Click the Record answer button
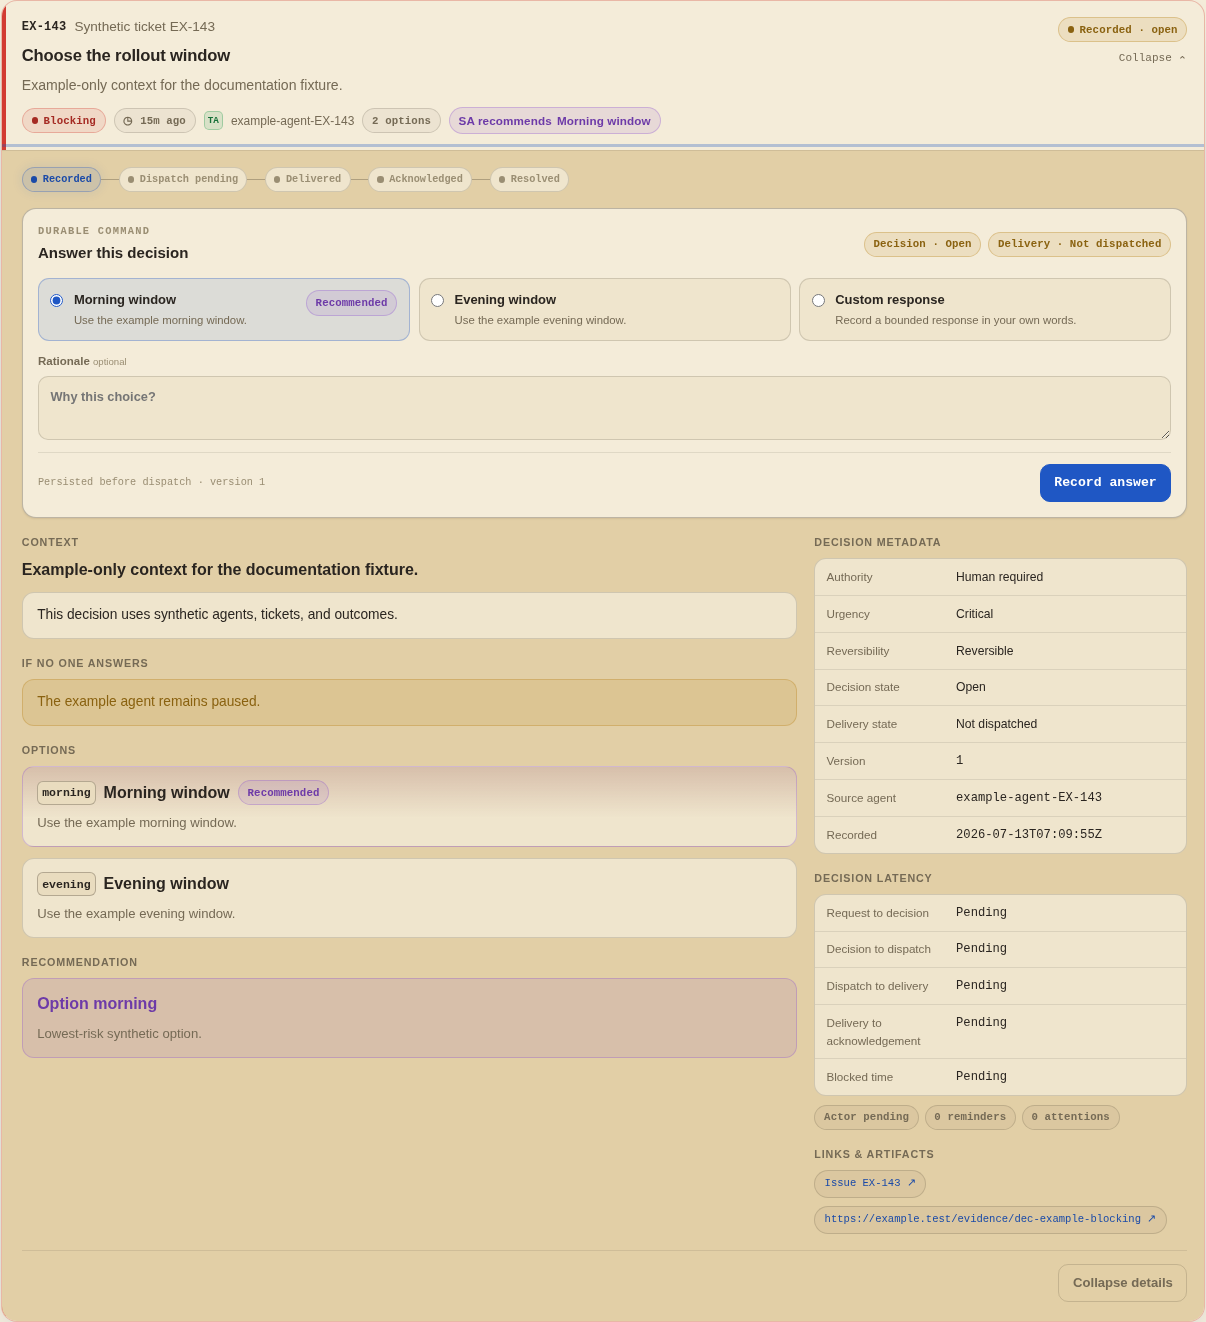 click(1105, 483)
